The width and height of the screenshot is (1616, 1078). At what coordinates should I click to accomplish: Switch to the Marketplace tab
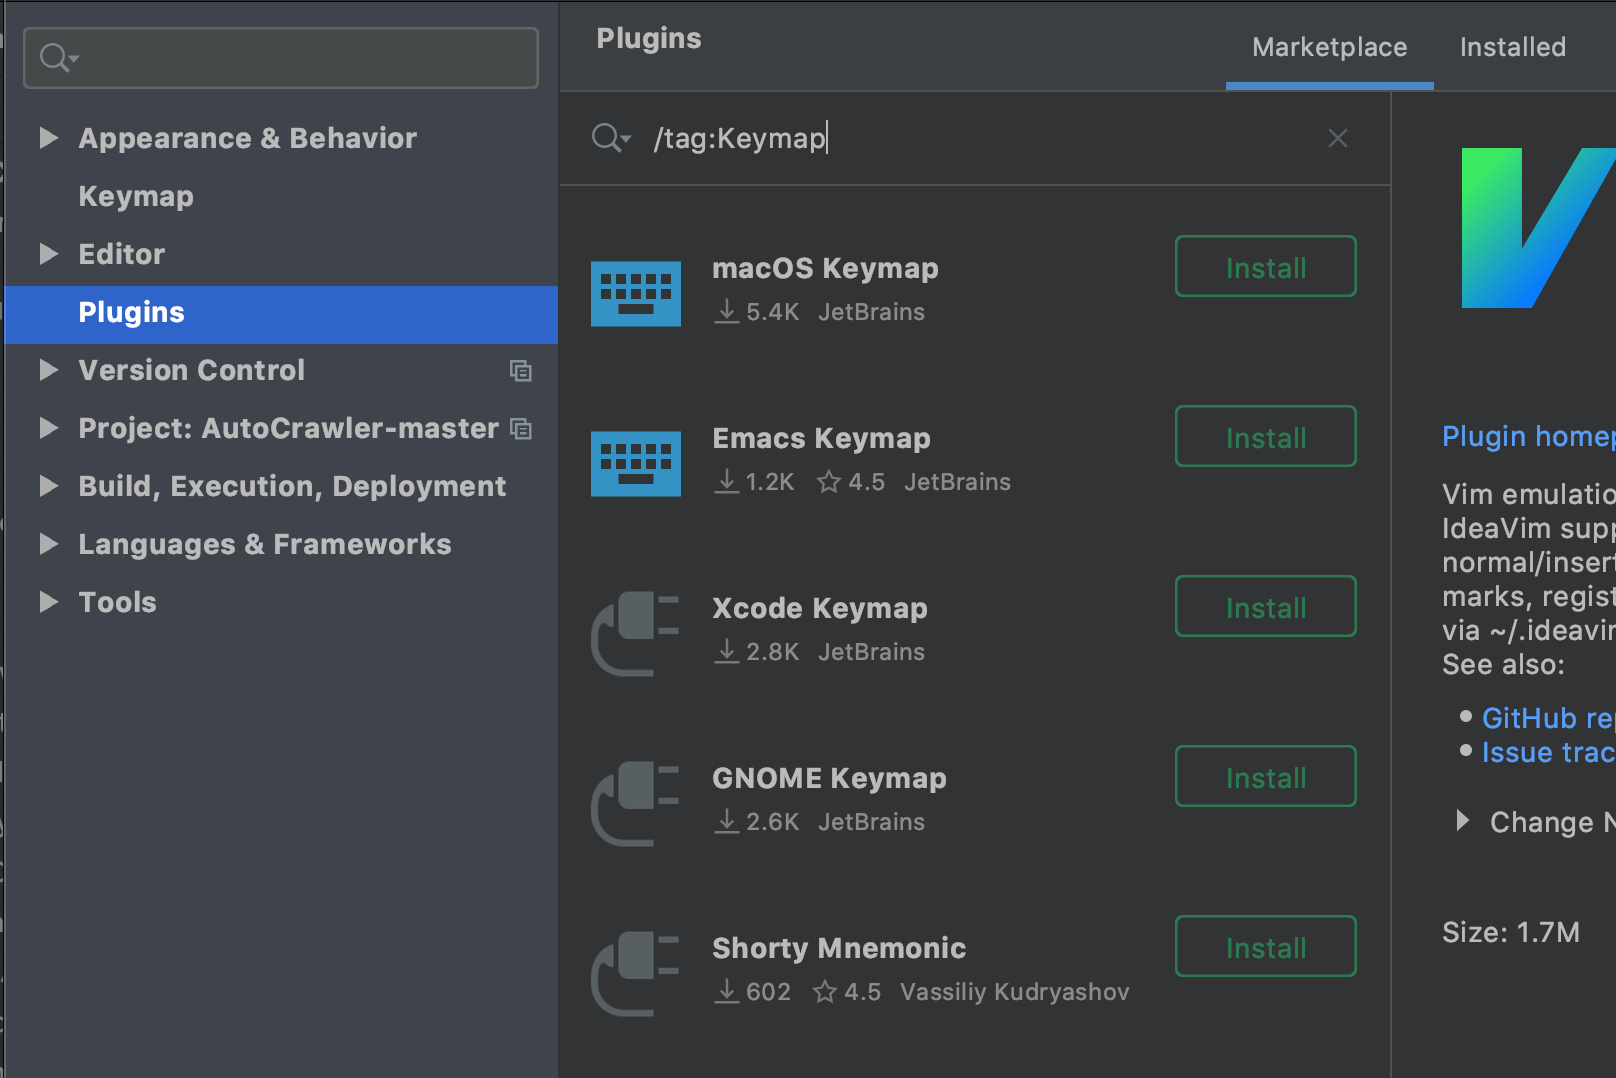pyautogui.click(x=1329, y=47)
